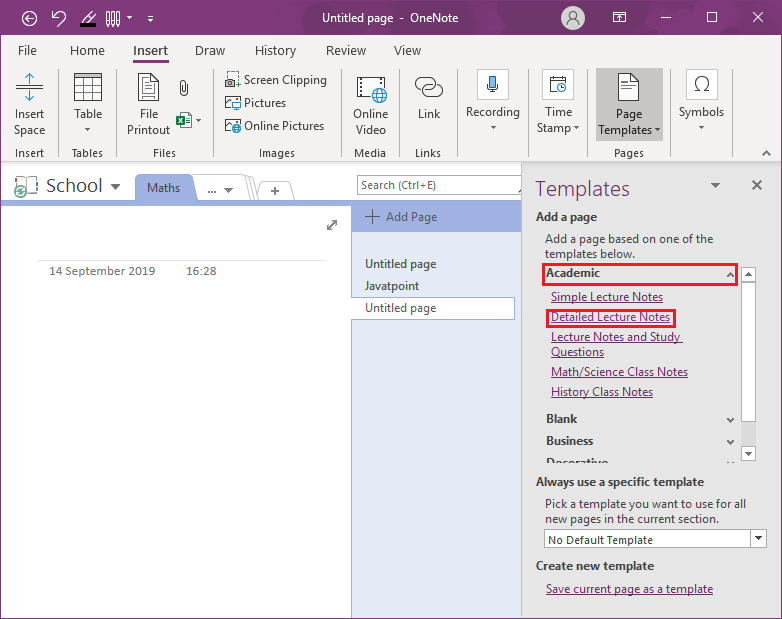Click the File Attachment paperclip icon

pyautogui.click(x=184, y=88)
